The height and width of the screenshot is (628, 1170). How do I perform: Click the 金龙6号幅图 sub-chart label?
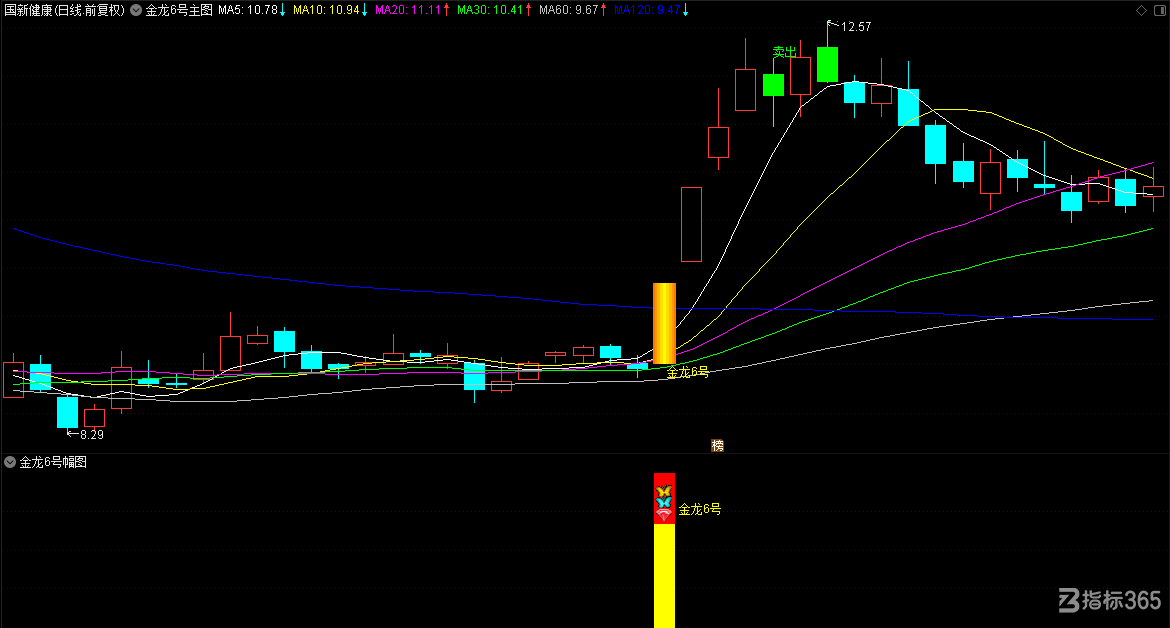[53, 462]
